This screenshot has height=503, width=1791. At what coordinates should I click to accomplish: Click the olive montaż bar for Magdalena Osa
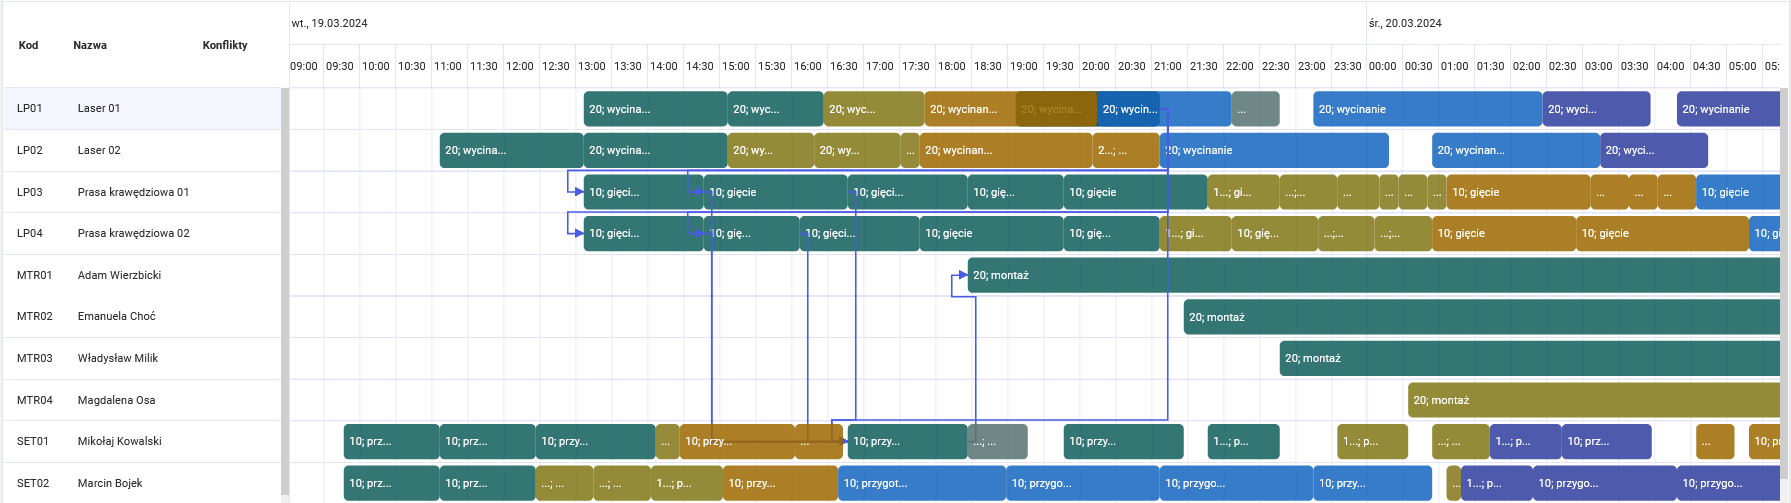pos(1590,400)
